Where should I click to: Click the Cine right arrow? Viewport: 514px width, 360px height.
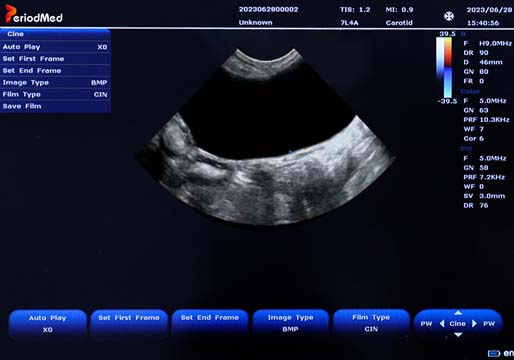point(474,323)
